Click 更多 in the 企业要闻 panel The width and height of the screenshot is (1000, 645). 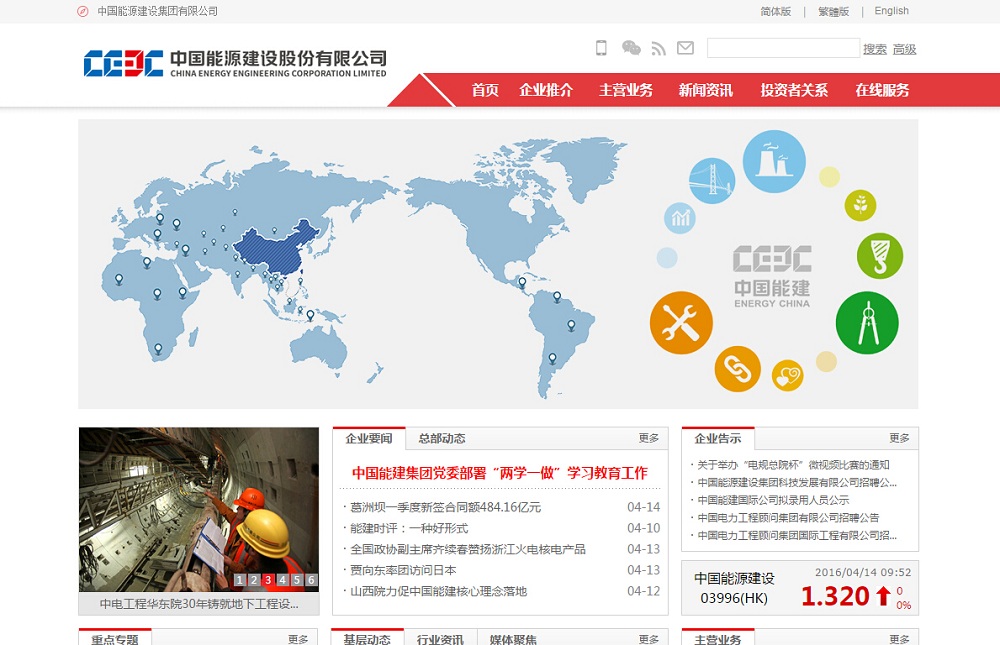point(649,438)
